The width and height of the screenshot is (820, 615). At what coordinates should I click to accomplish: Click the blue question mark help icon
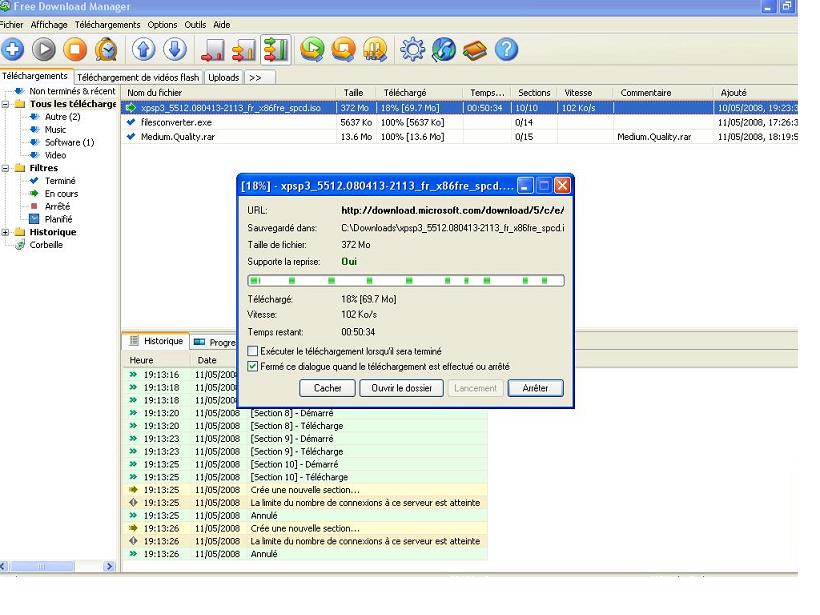pyautogui.click(x=506, y=50)
